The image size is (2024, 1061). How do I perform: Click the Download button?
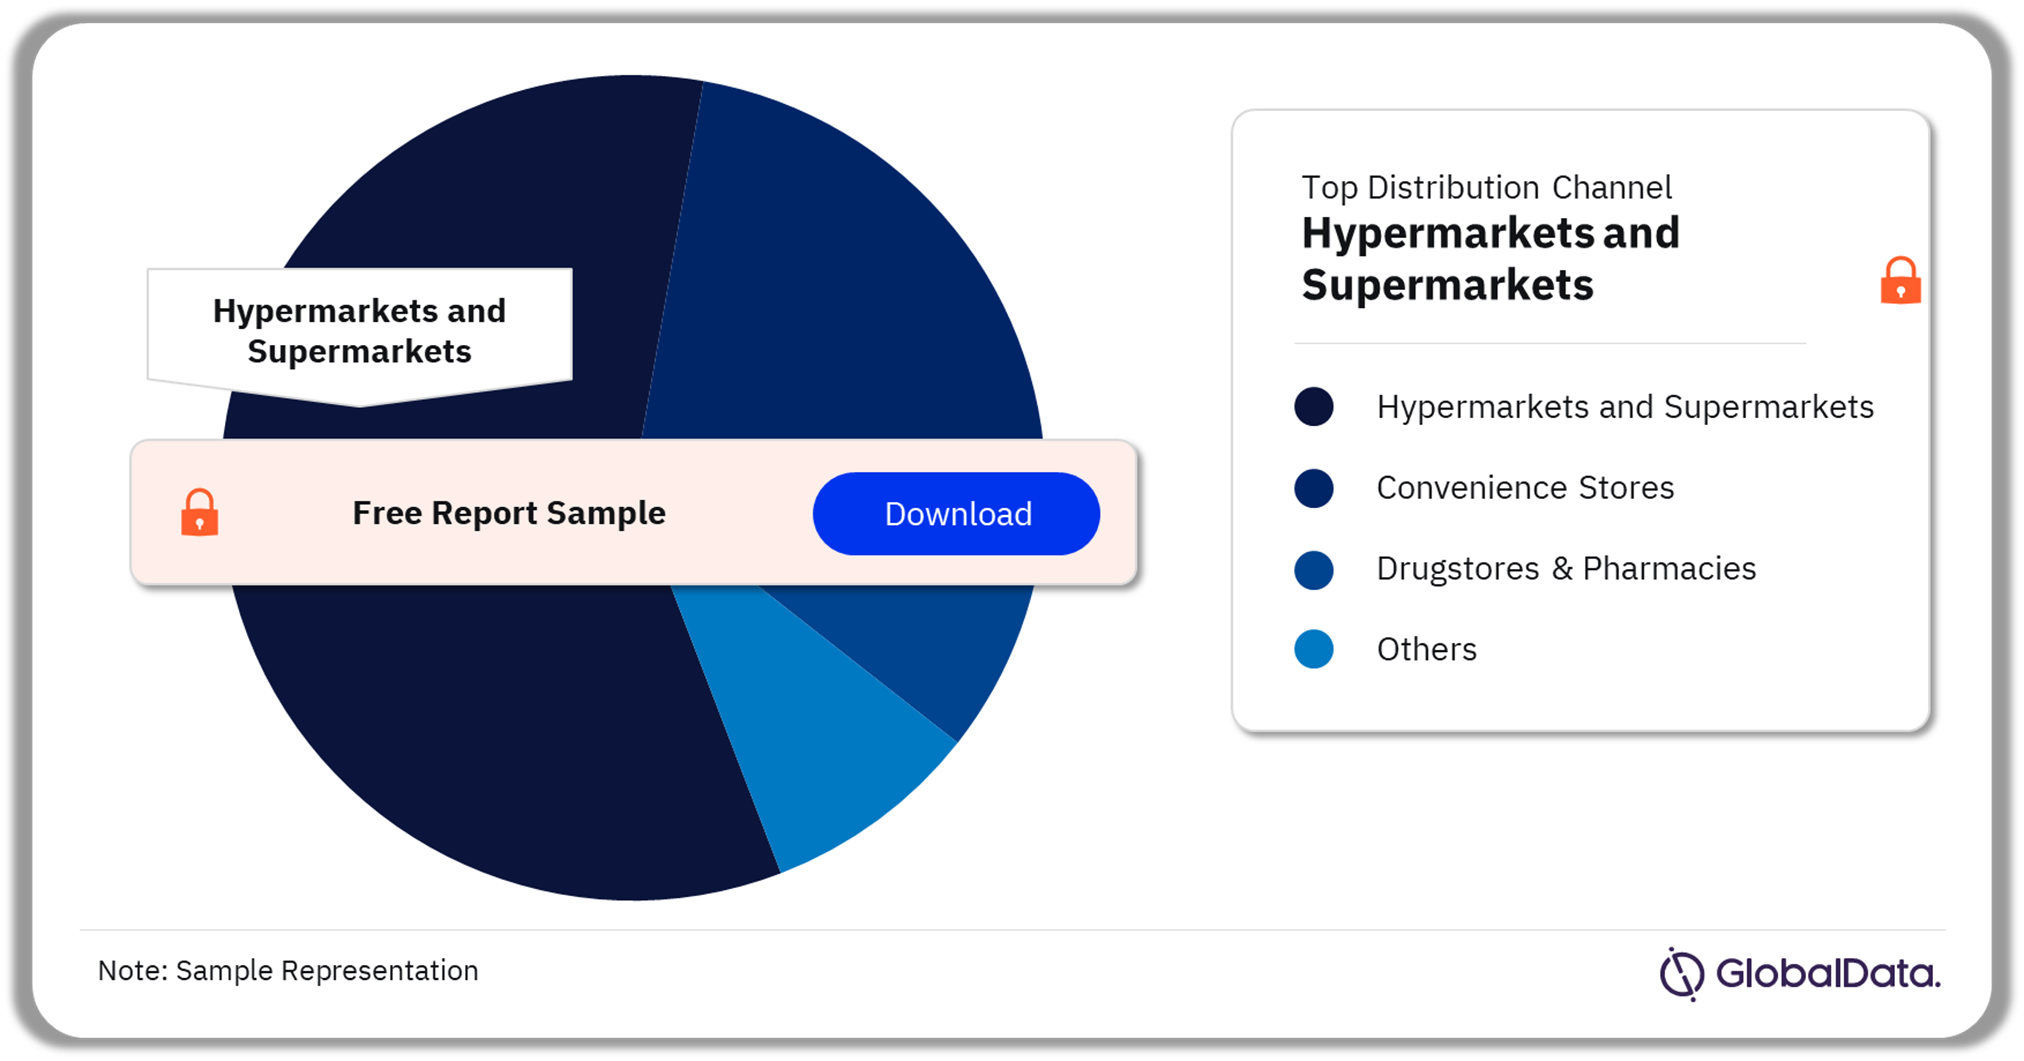[x=956, y=513]
